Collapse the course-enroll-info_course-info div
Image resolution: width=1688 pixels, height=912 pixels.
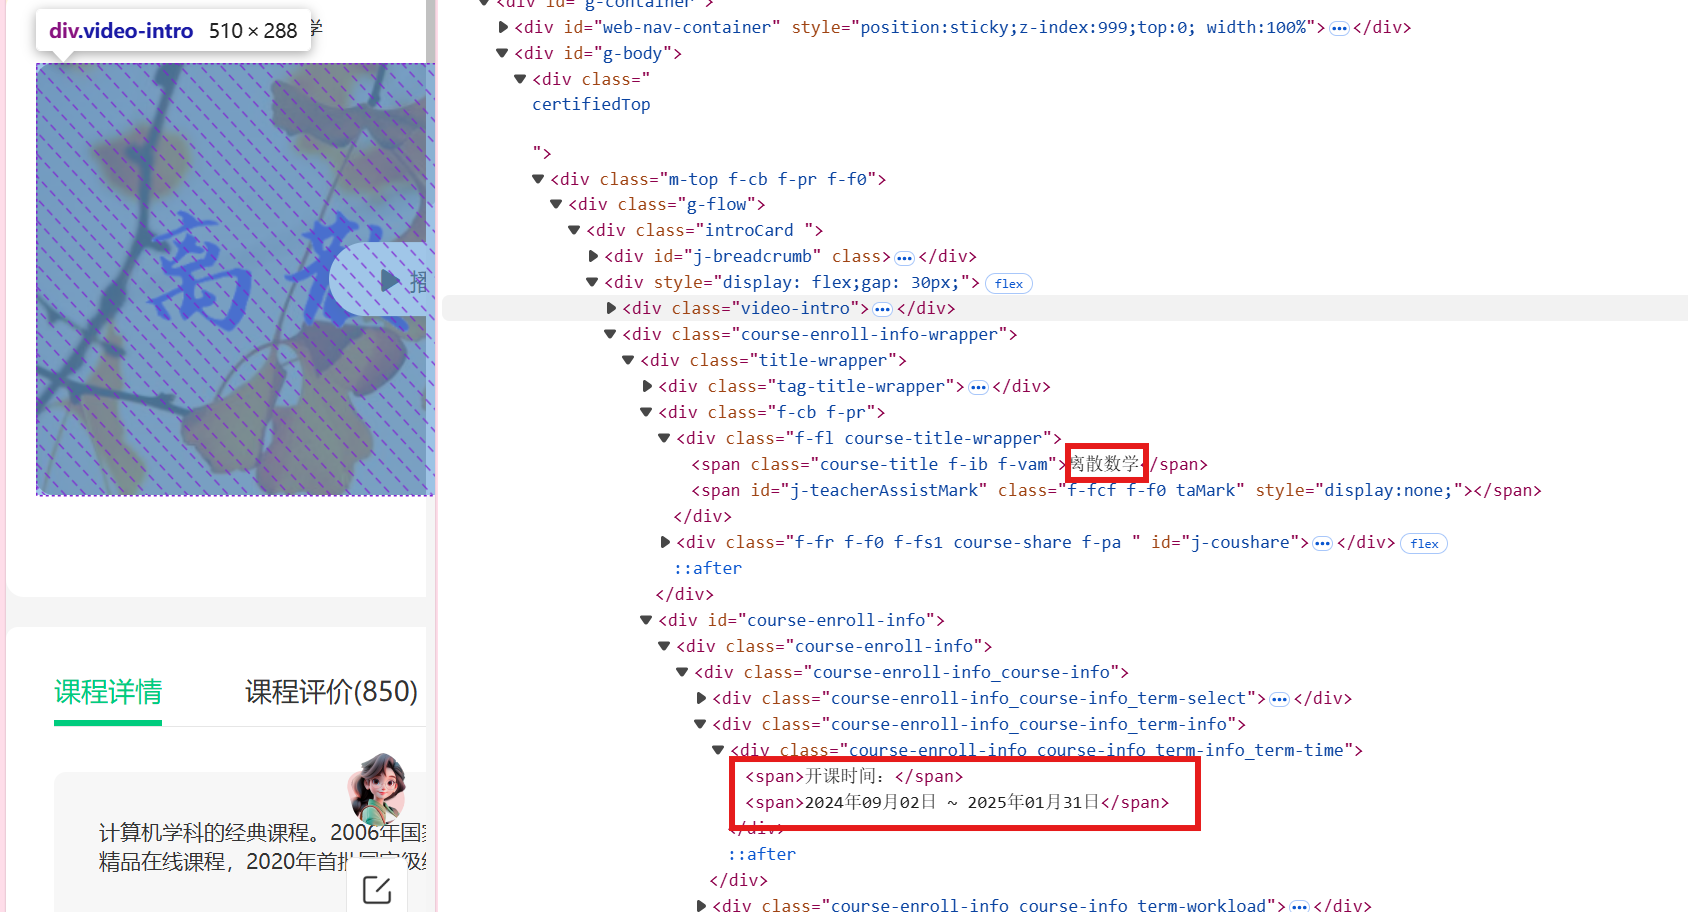683,672
